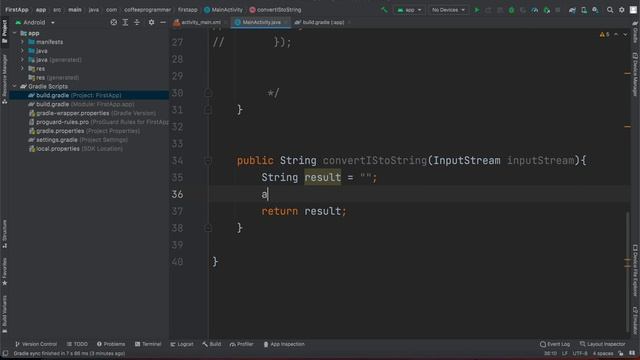Screen dimensions: 640x360
Task: Switch to the build.gradle (:app) editor tab
Action: coord(322,22)
